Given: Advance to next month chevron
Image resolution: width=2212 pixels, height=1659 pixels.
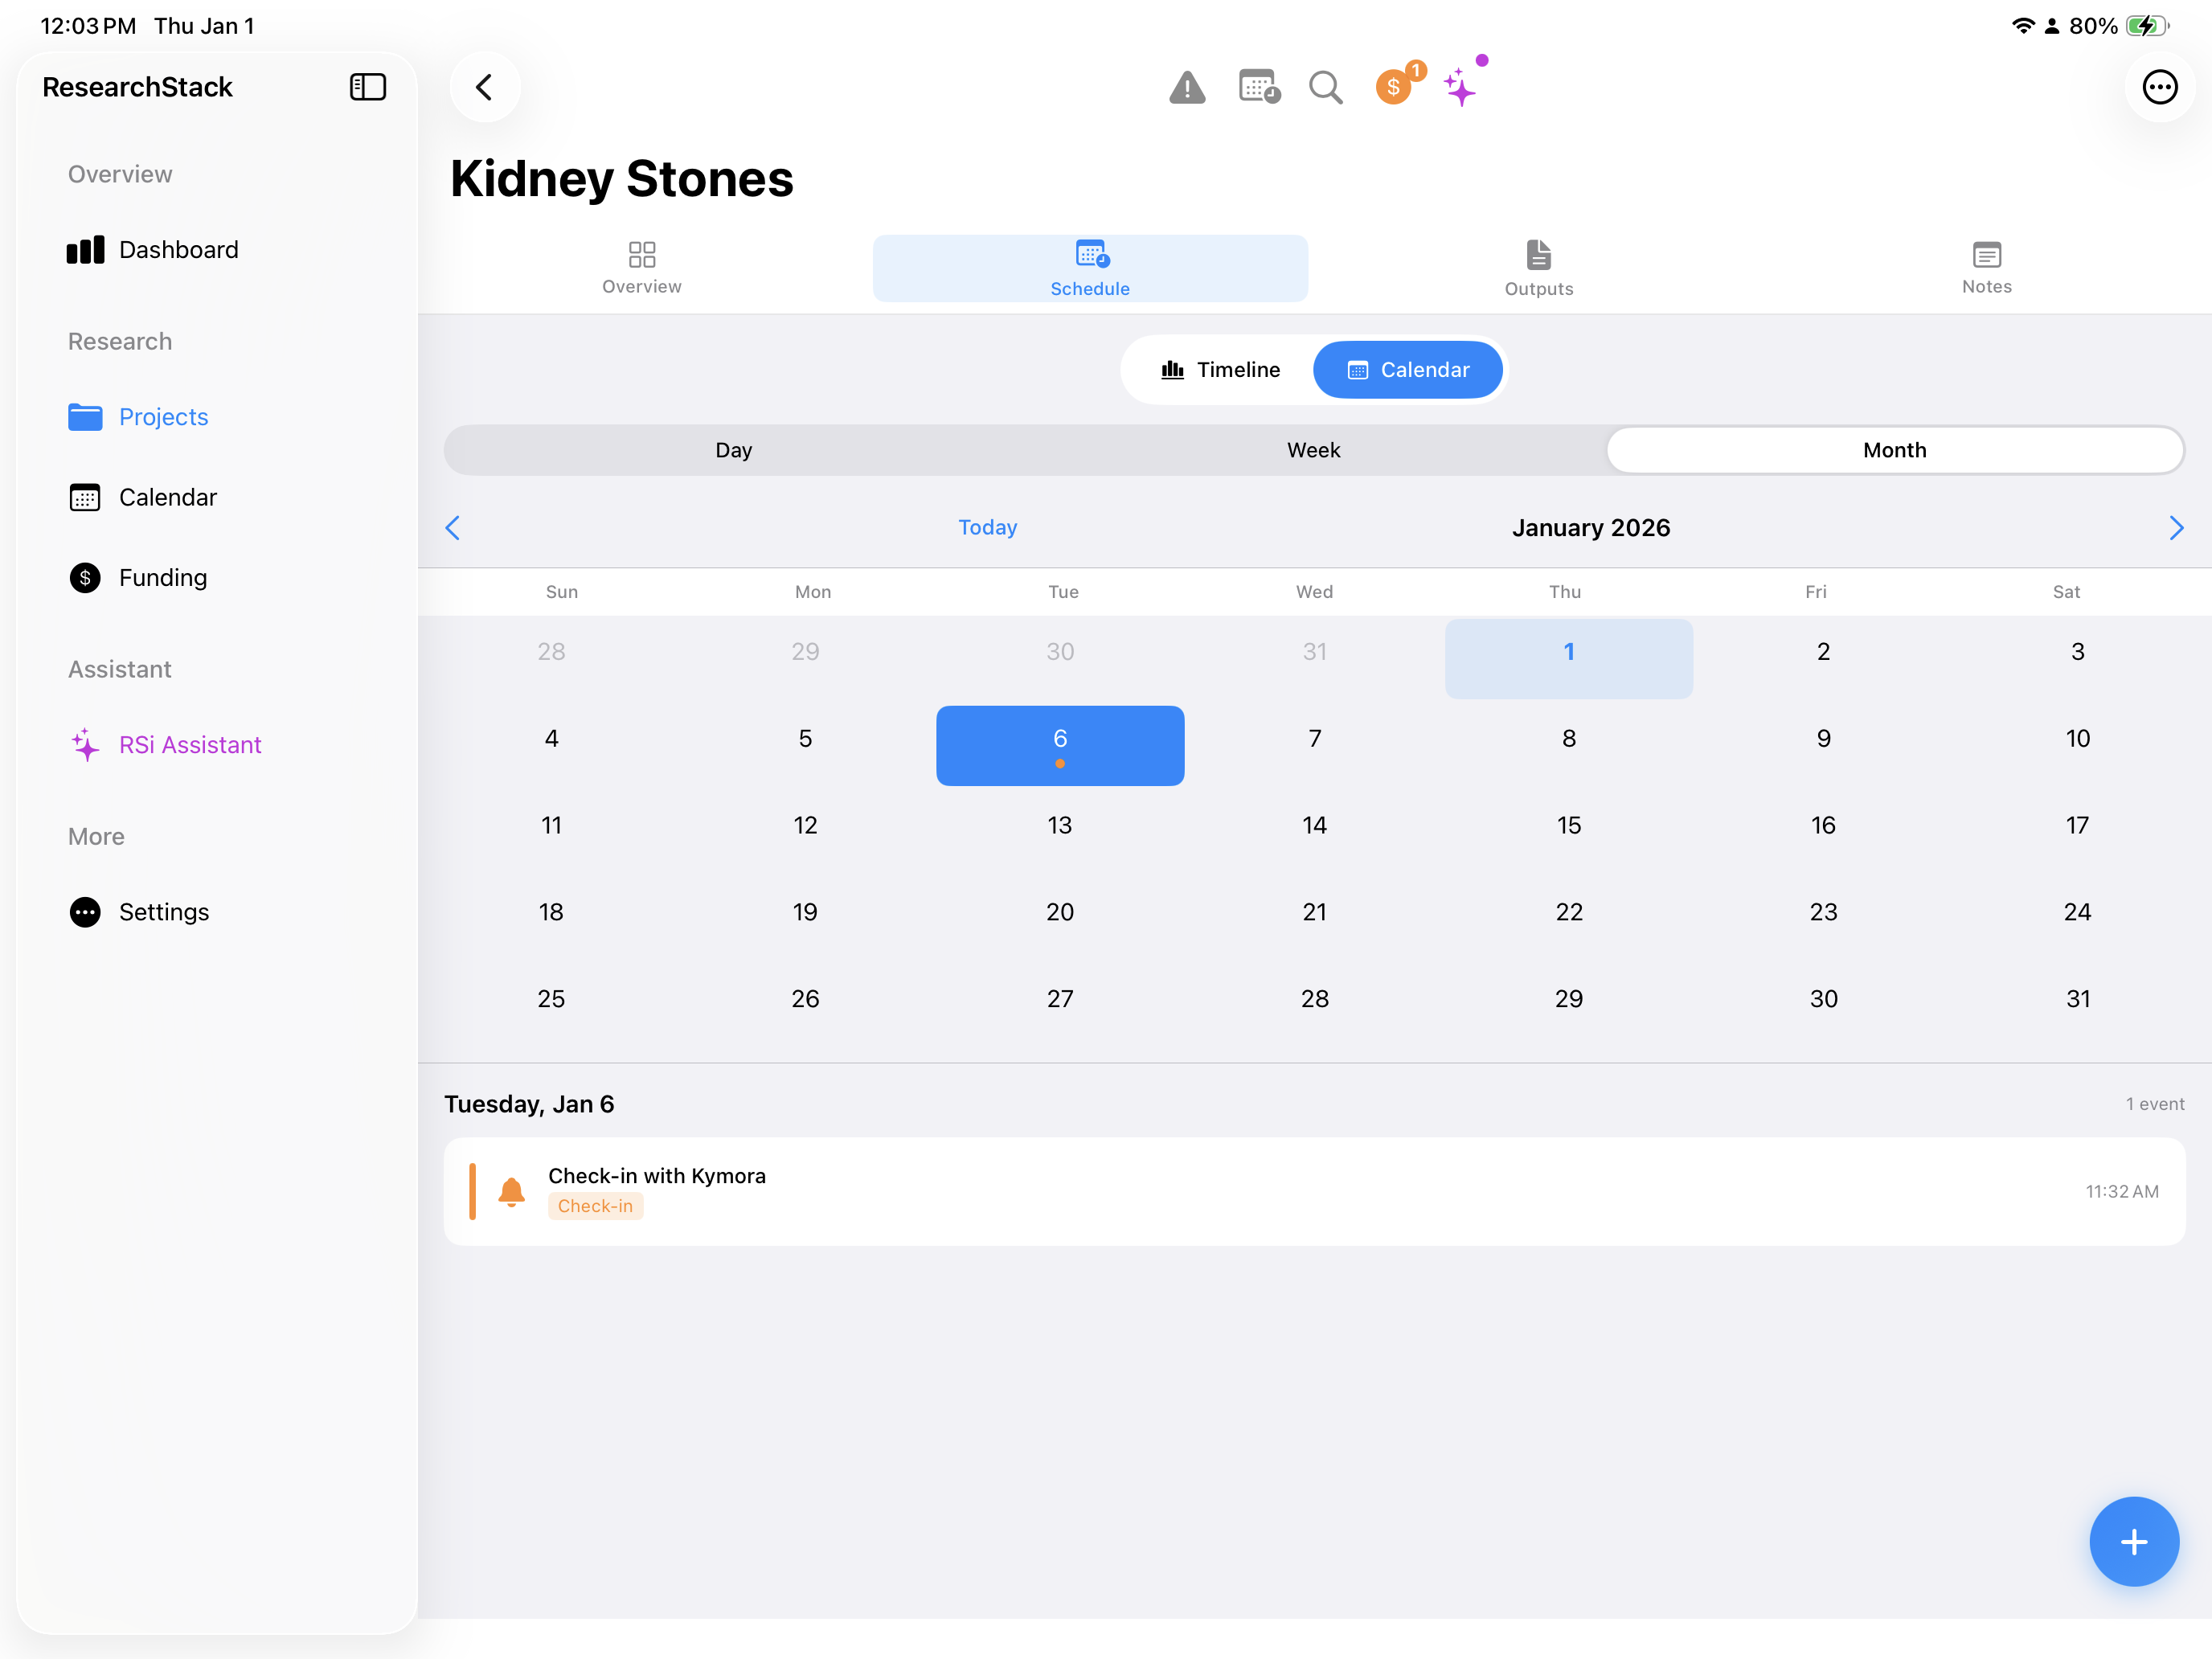Looking at the screenshot, I should tap(2176, 528).
